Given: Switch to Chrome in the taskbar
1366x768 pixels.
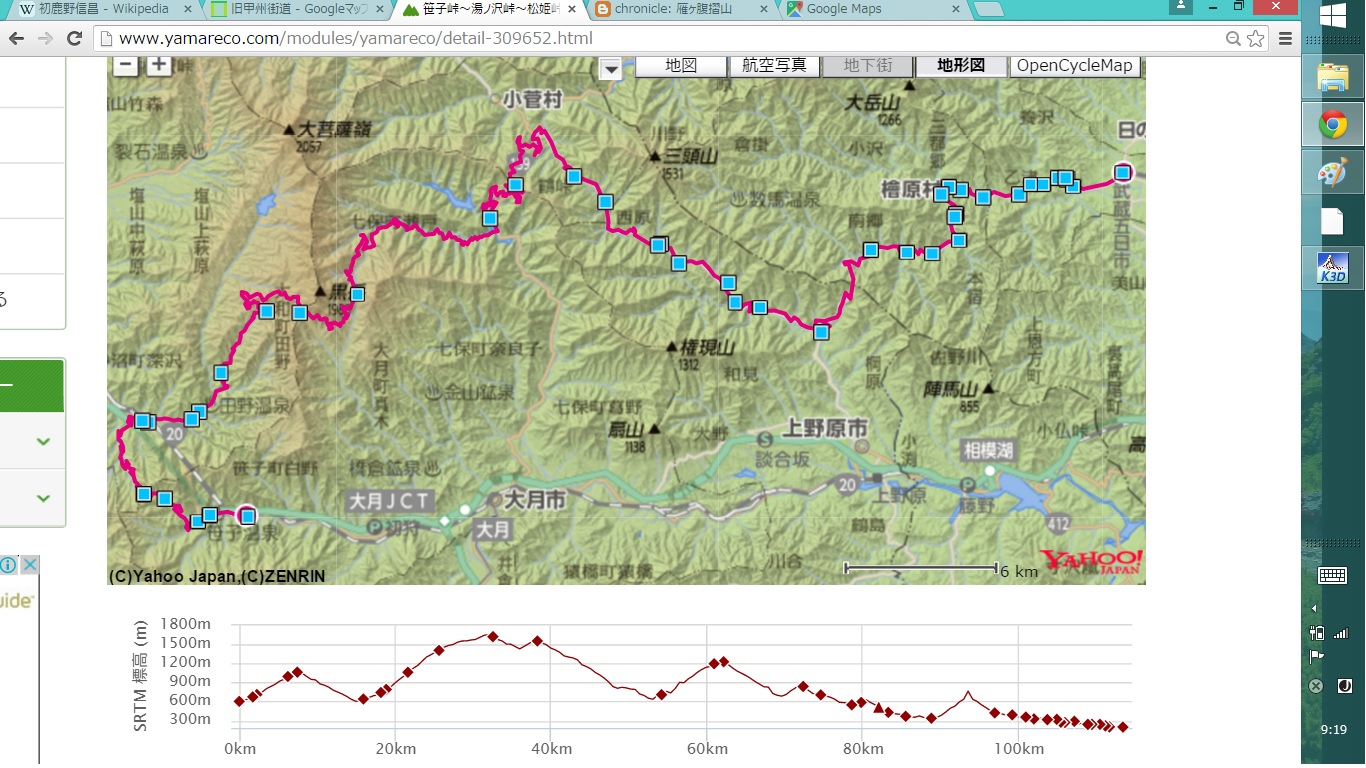Looking at the screenshot, I should [1333, 125].
